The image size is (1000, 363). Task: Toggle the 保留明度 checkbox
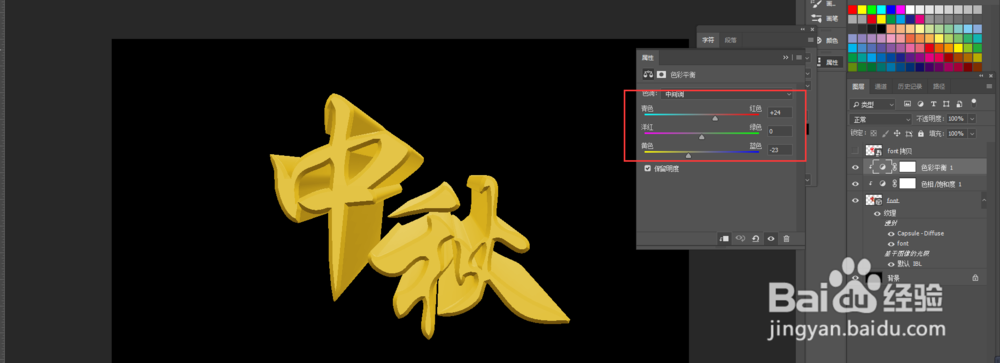(648, 168)
